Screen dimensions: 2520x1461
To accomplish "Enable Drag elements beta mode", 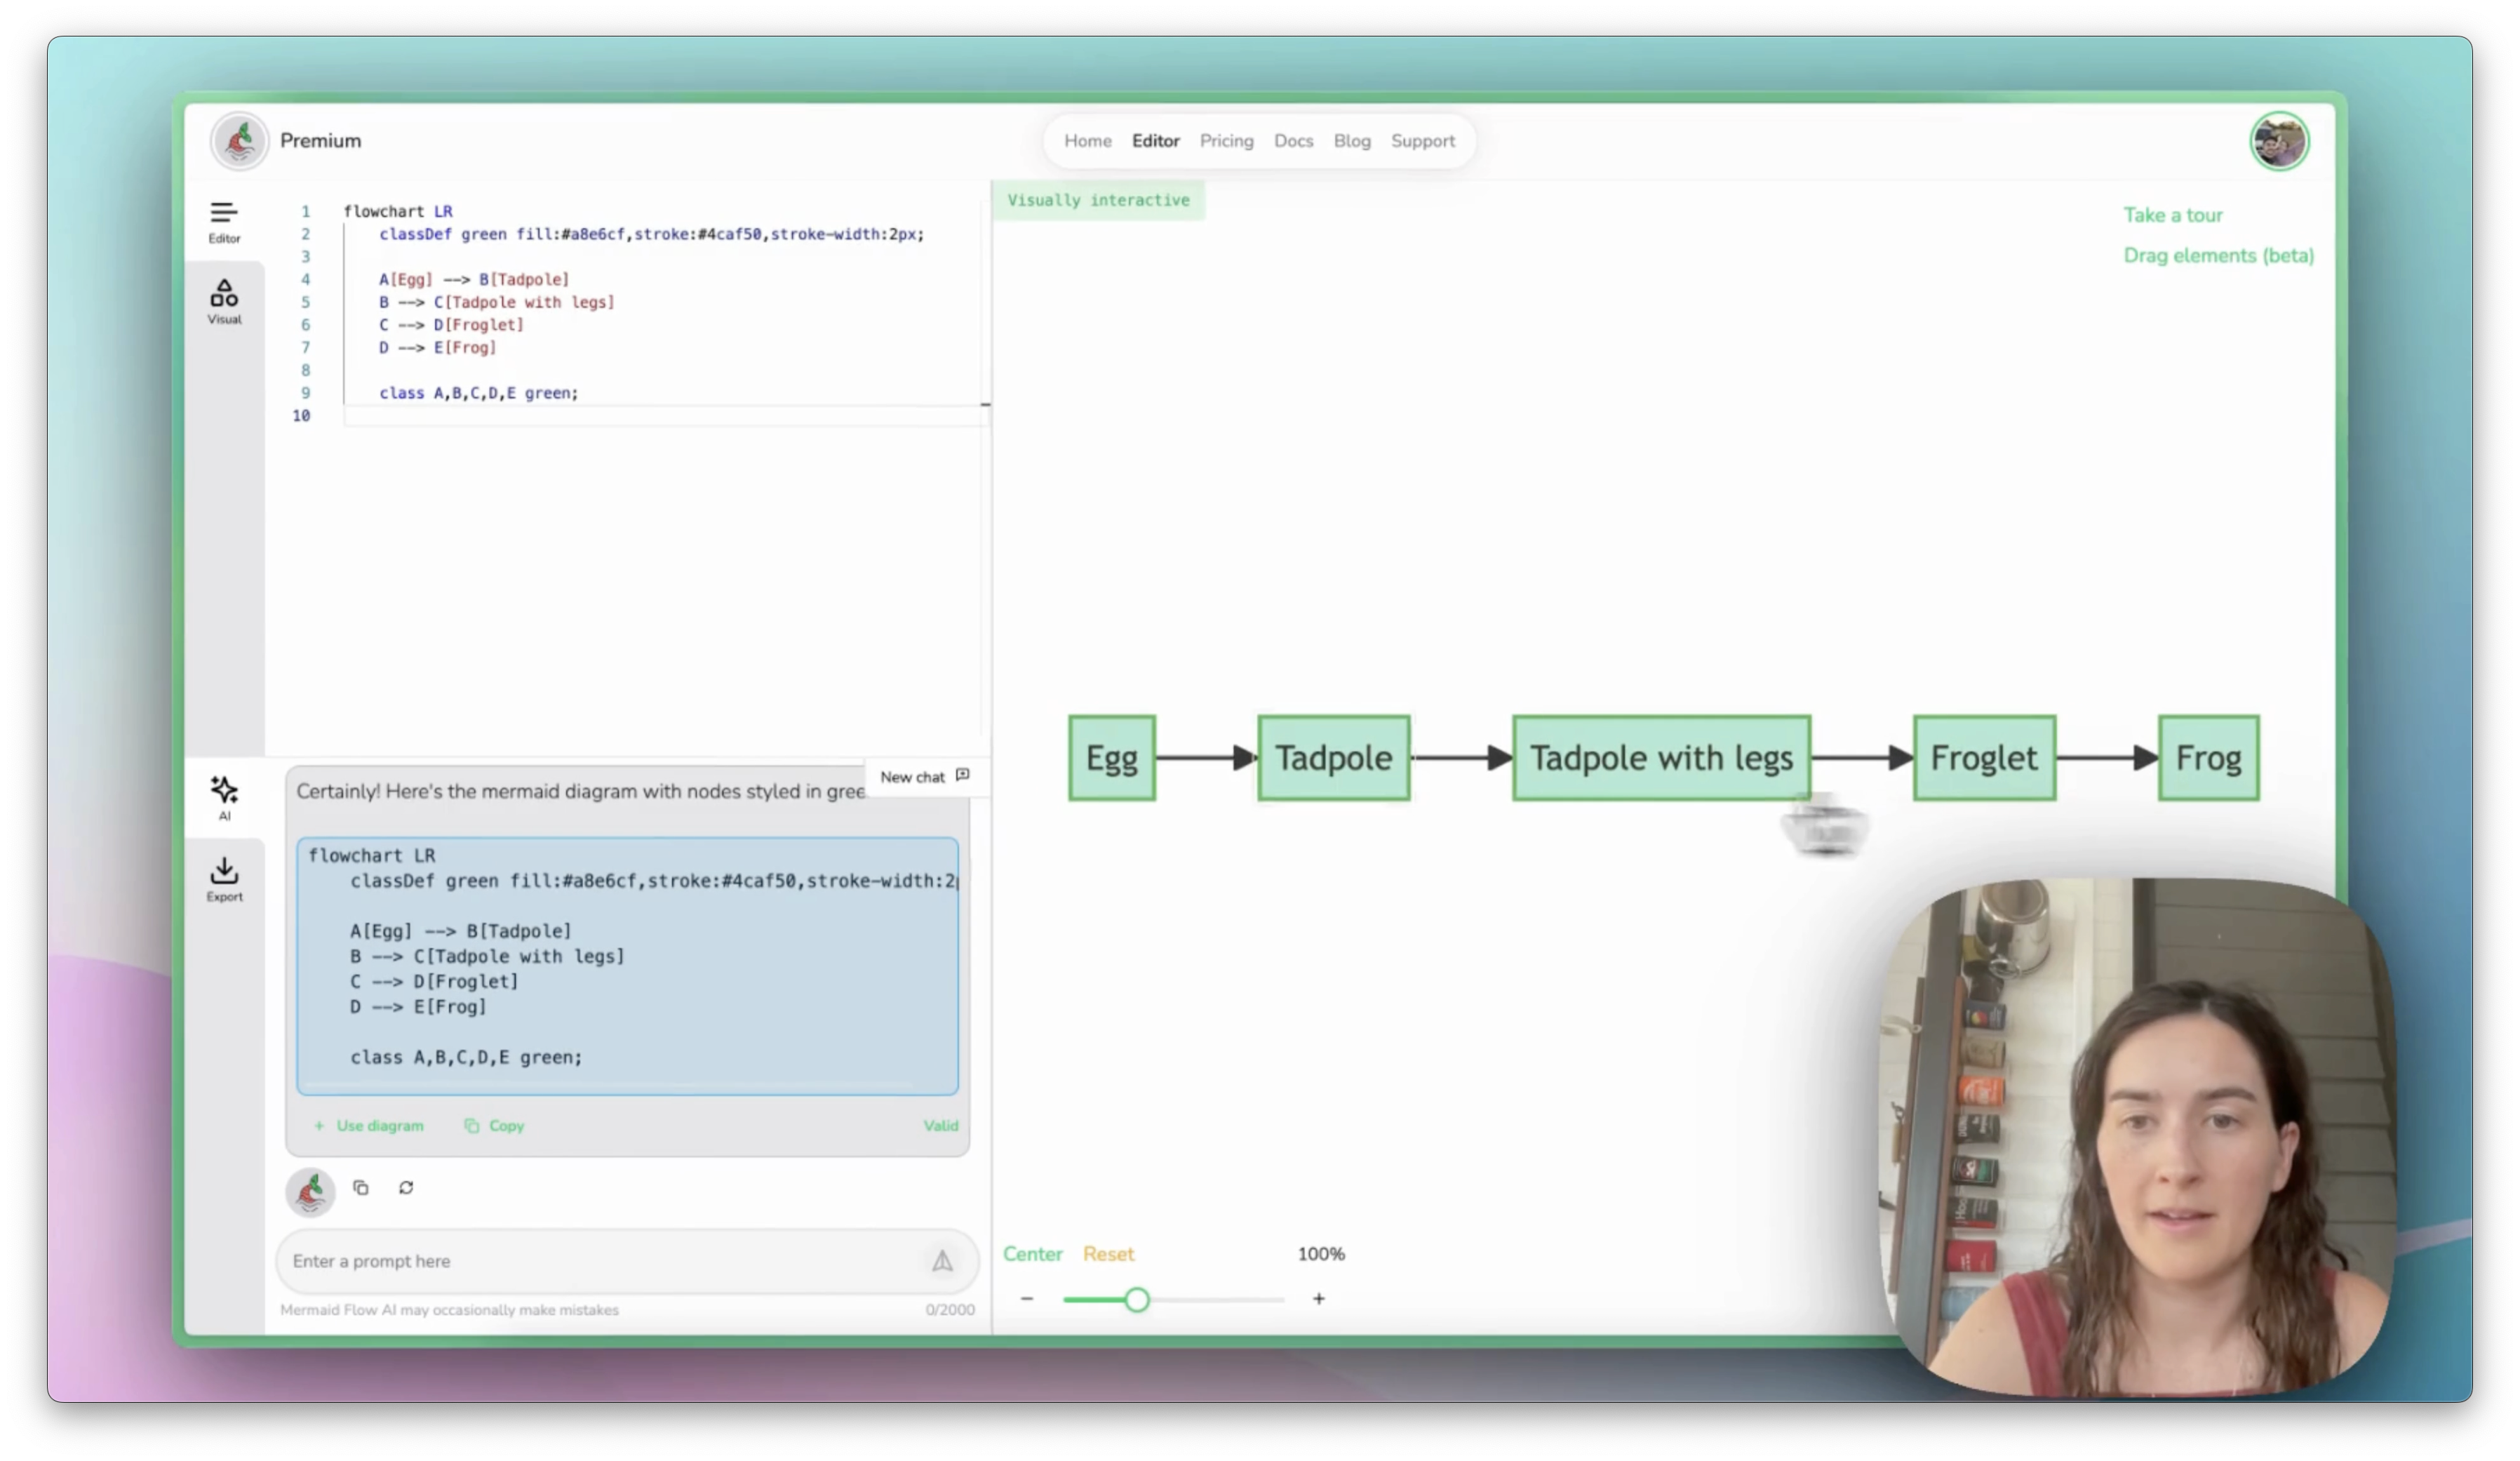I will tap(2218, 256).
